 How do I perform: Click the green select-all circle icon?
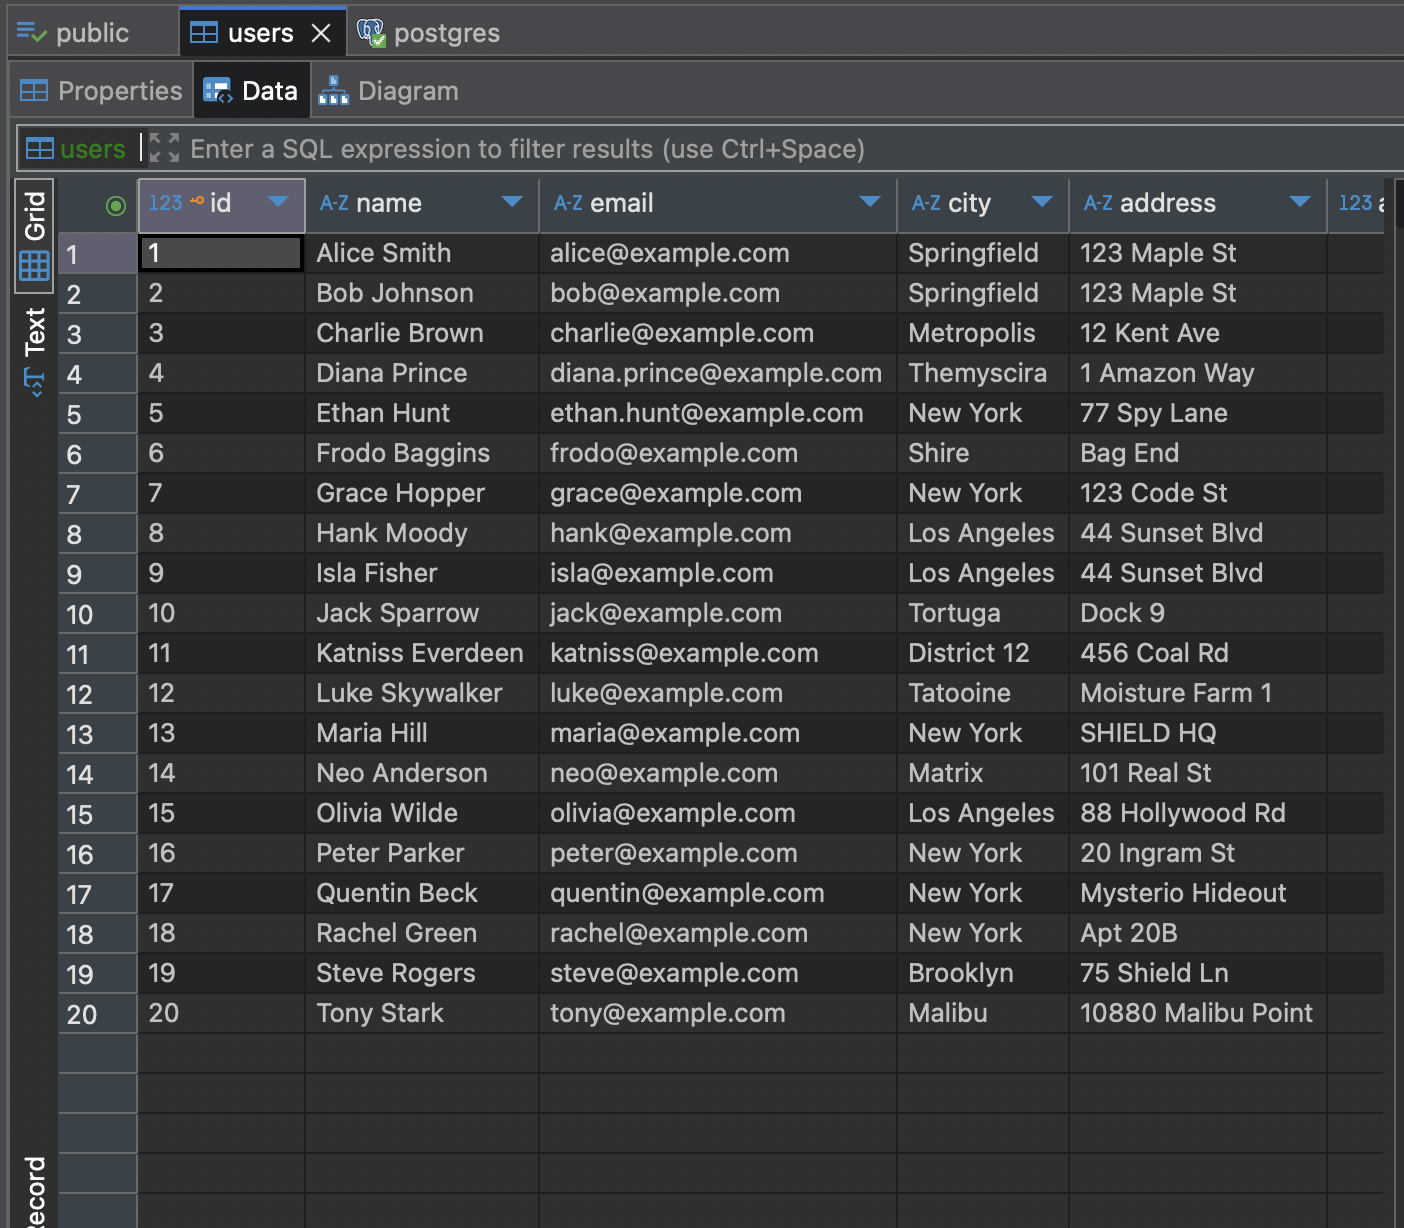[116, 205]
